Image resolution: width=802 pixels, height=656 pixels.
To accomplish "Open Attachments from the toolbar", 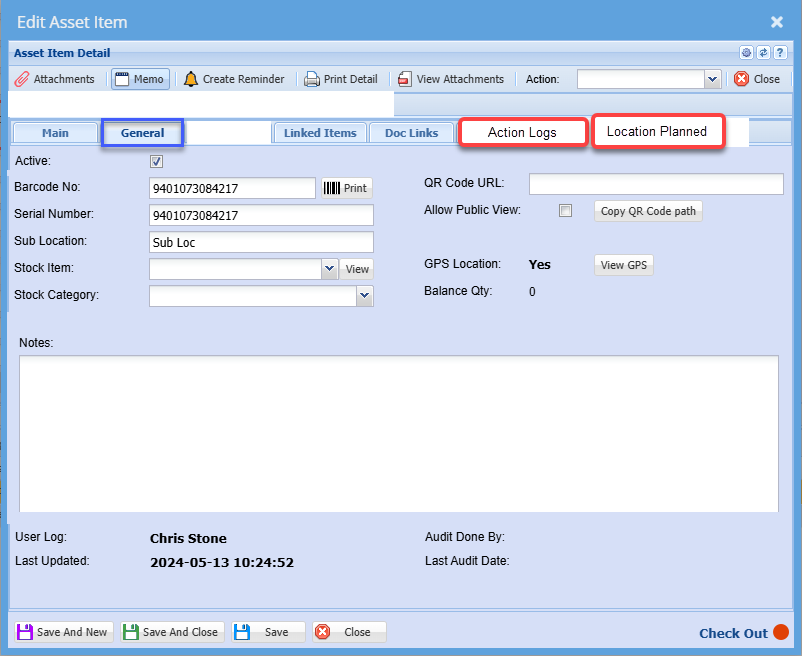I will click(x=55, y=79).
